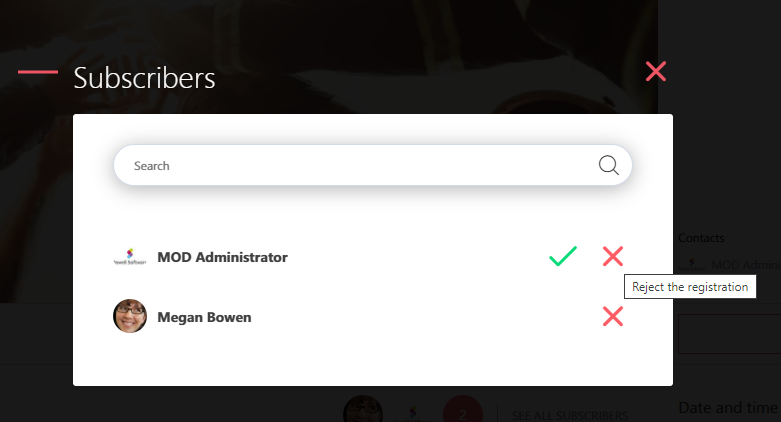Click the red subscriber count badge '2'
781x422 pixels.
(463, 411)
